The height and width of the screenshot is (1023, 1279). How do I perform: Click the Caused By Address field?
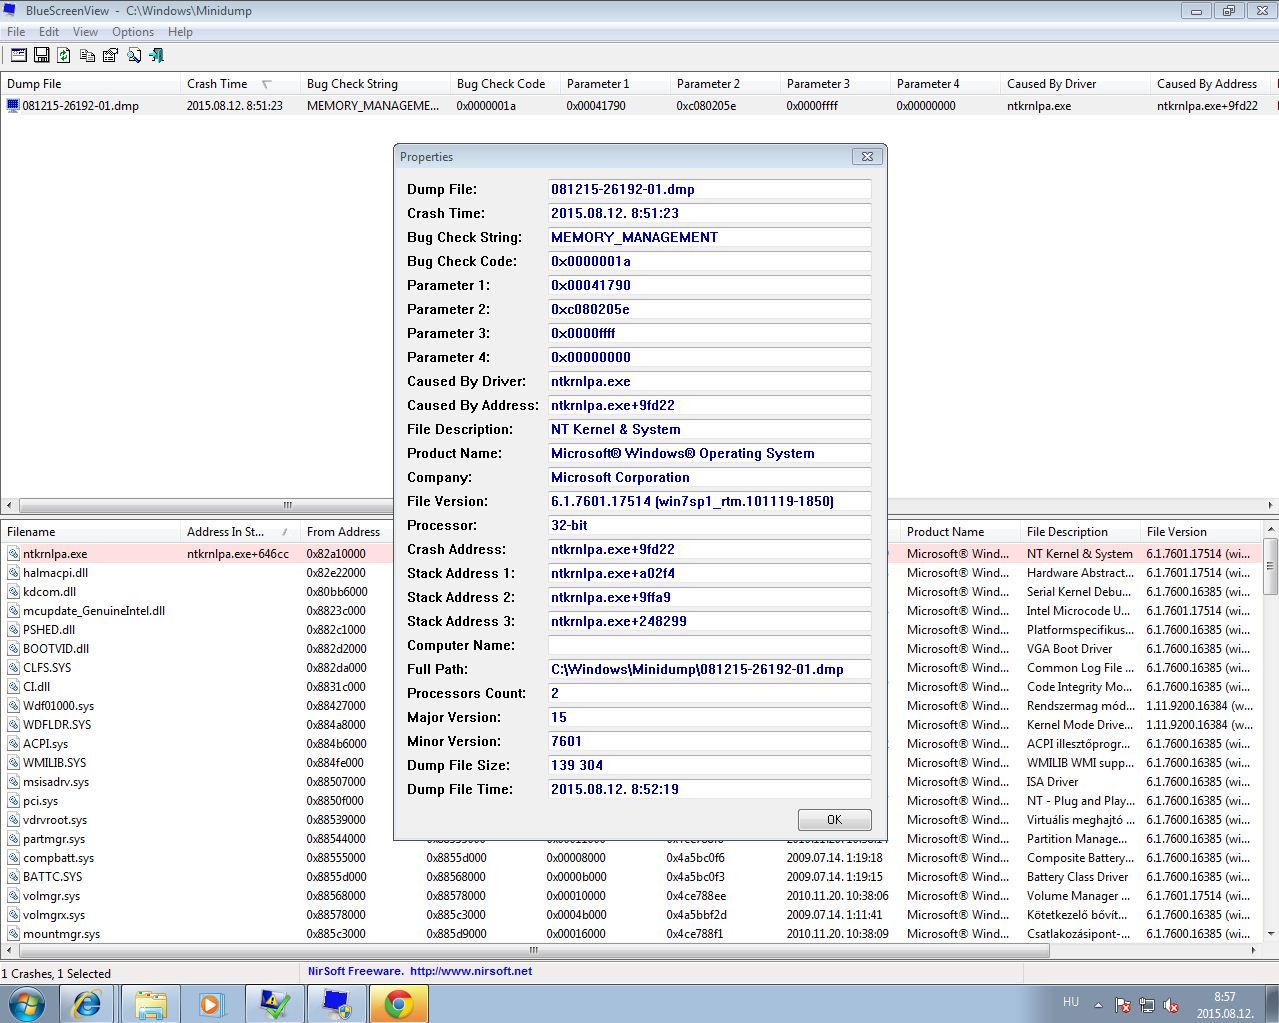click(x=709, y=405)
